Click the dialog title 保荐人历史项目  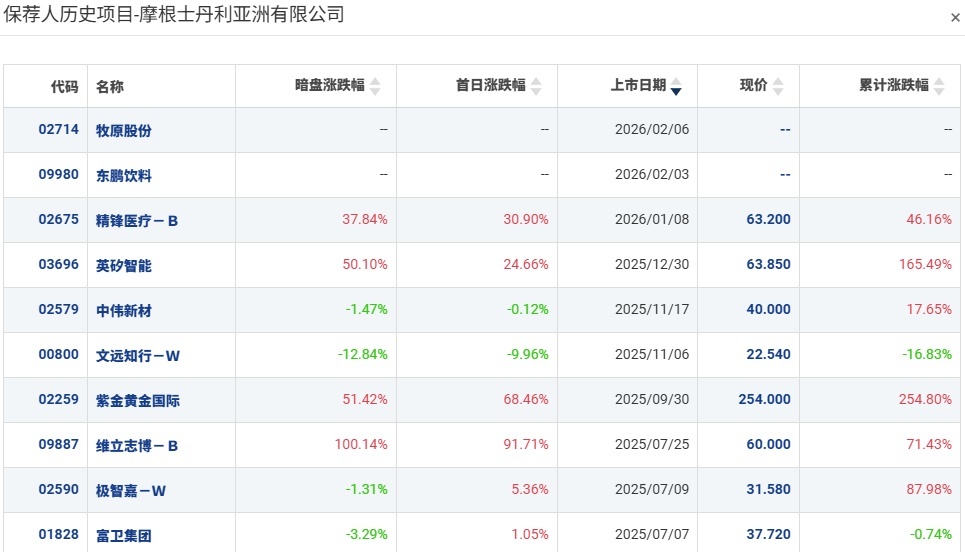click(x=68, y=14)
